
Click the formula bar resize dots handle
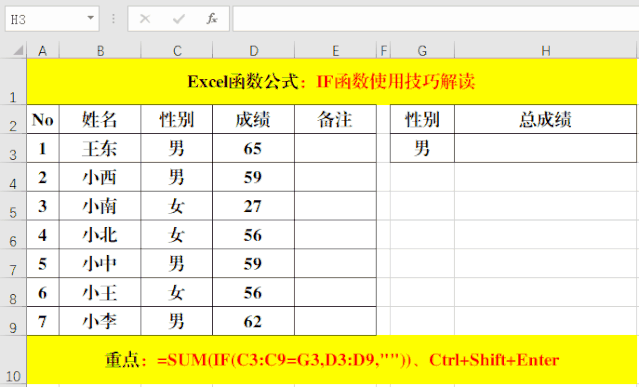113,19
